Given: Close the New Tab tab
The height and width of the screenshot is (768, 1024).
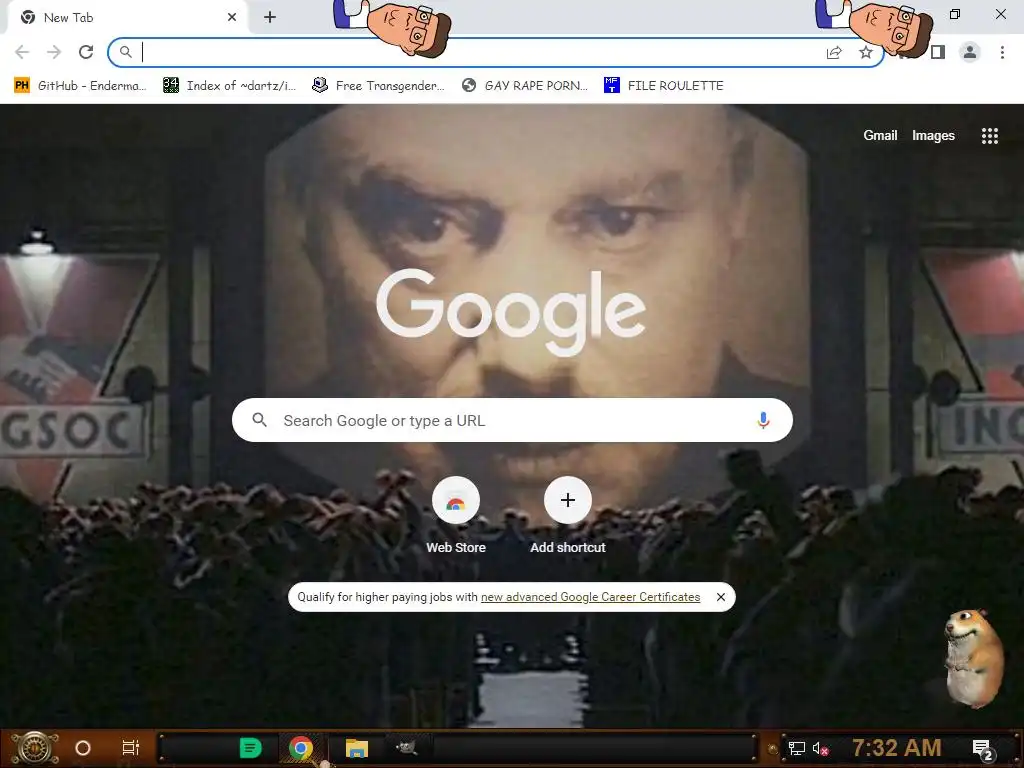Looking at the screenshot, I should pos(232,18).
